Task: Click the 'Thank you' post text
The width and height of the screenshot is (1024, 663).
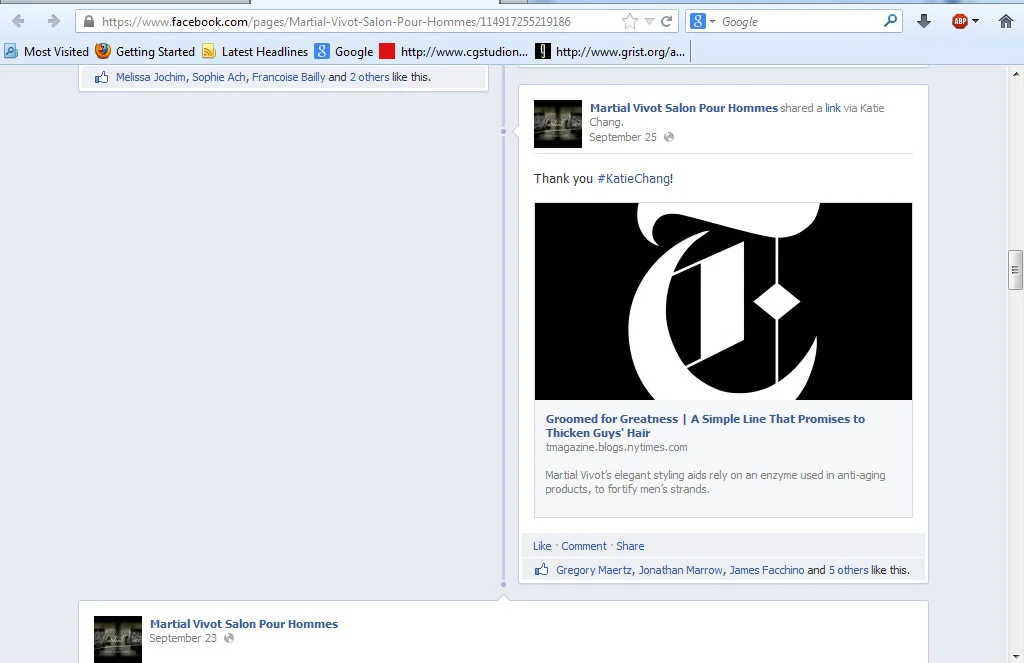Action: (564, 178)
